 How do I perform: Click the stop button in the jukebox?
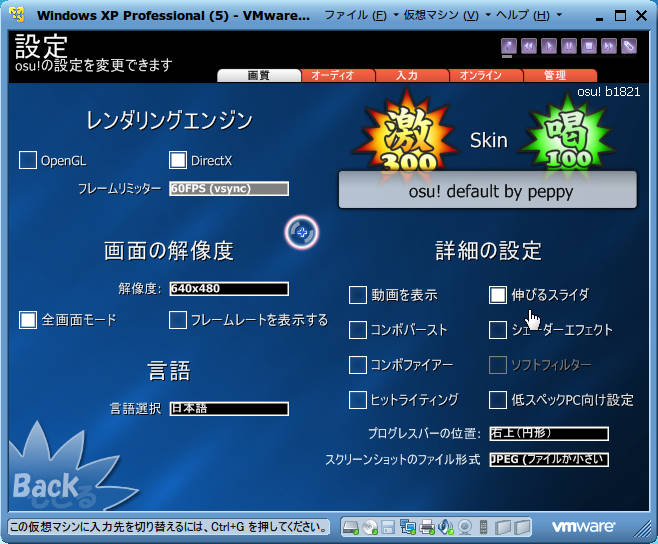(589, 46)
